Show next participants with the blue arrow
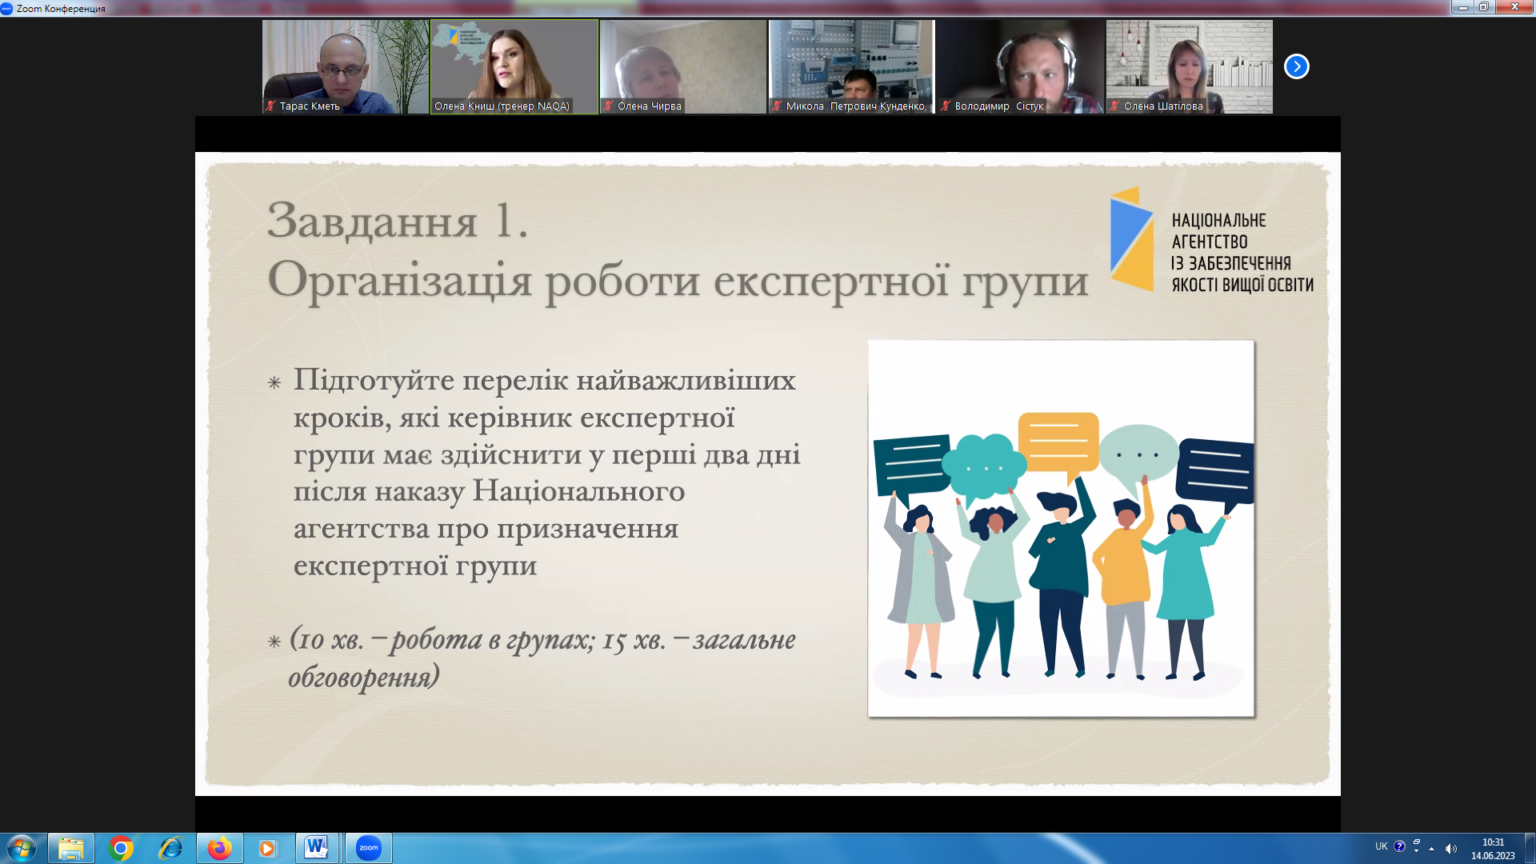 [x=1296, y=67]
